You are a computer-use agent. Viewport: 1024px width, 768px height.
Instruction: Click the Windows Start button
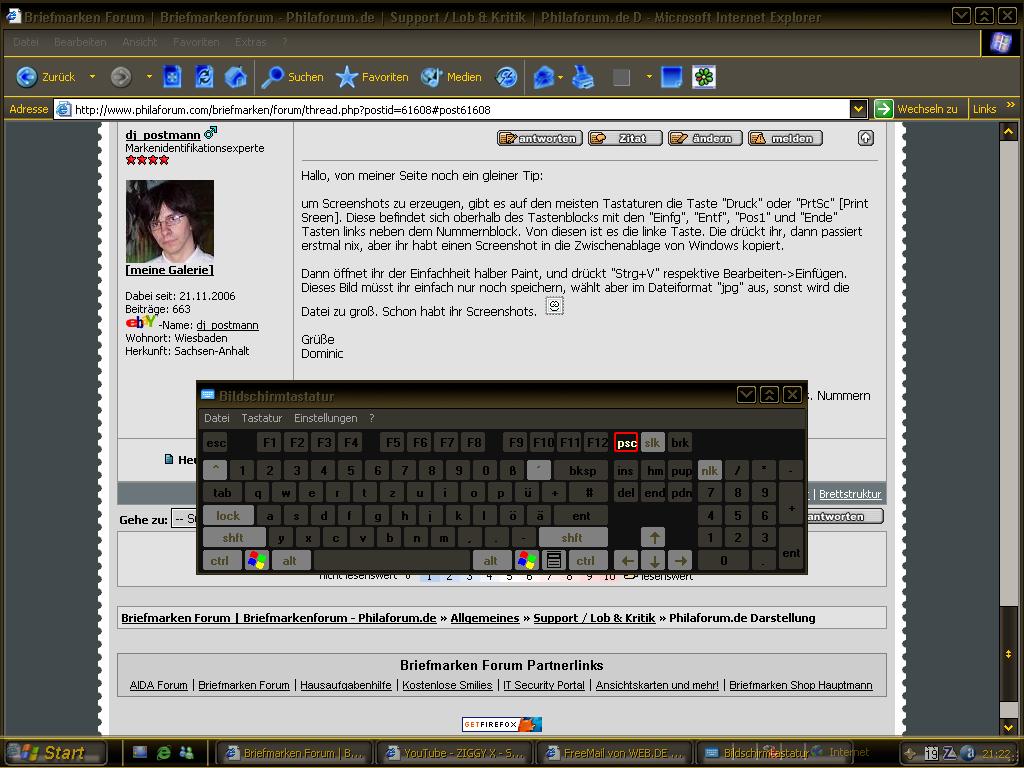54,753
